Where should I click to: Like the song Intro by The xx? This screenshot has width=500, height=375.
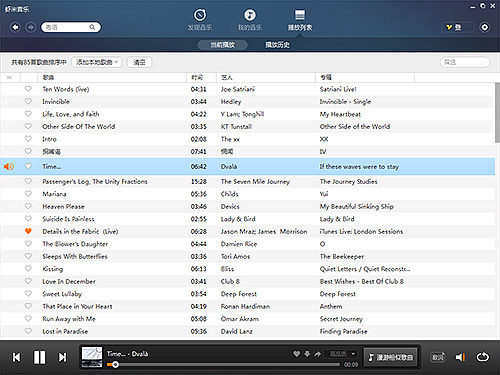28,139
